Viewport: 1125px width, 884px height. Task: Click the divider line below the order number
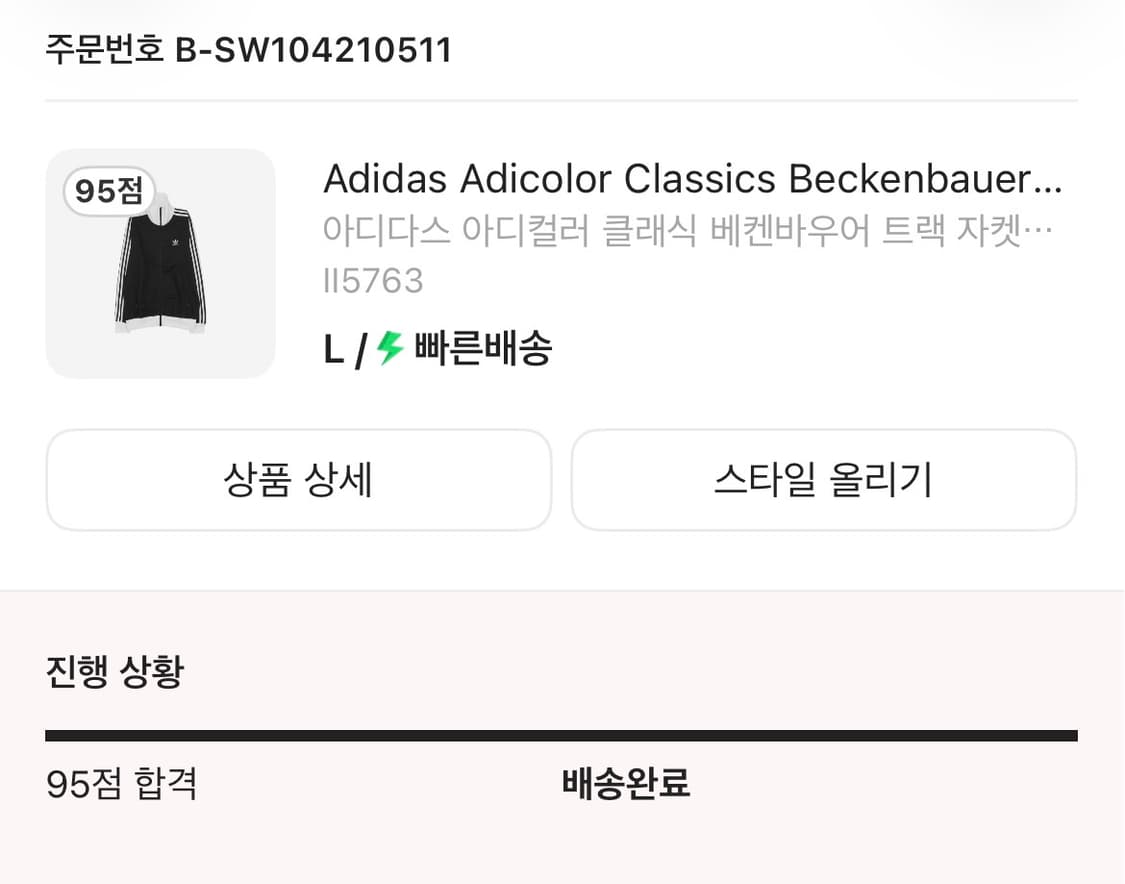coord(561,101)
